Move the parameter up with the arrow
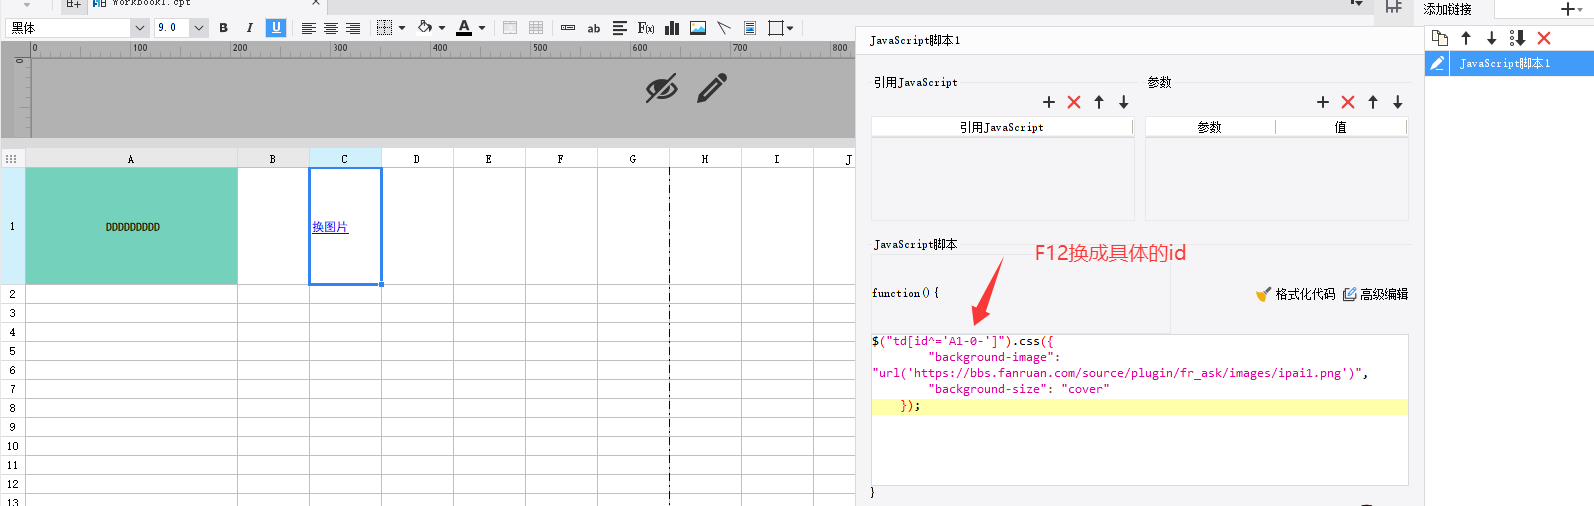This screenshot has width=1594, height=506. [x=1373, y=102]
